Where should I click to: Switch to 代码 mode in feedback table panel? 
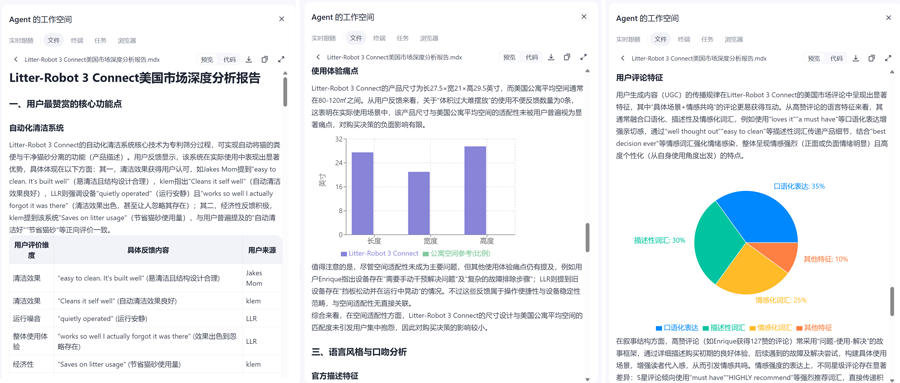[x=229, y=59]
